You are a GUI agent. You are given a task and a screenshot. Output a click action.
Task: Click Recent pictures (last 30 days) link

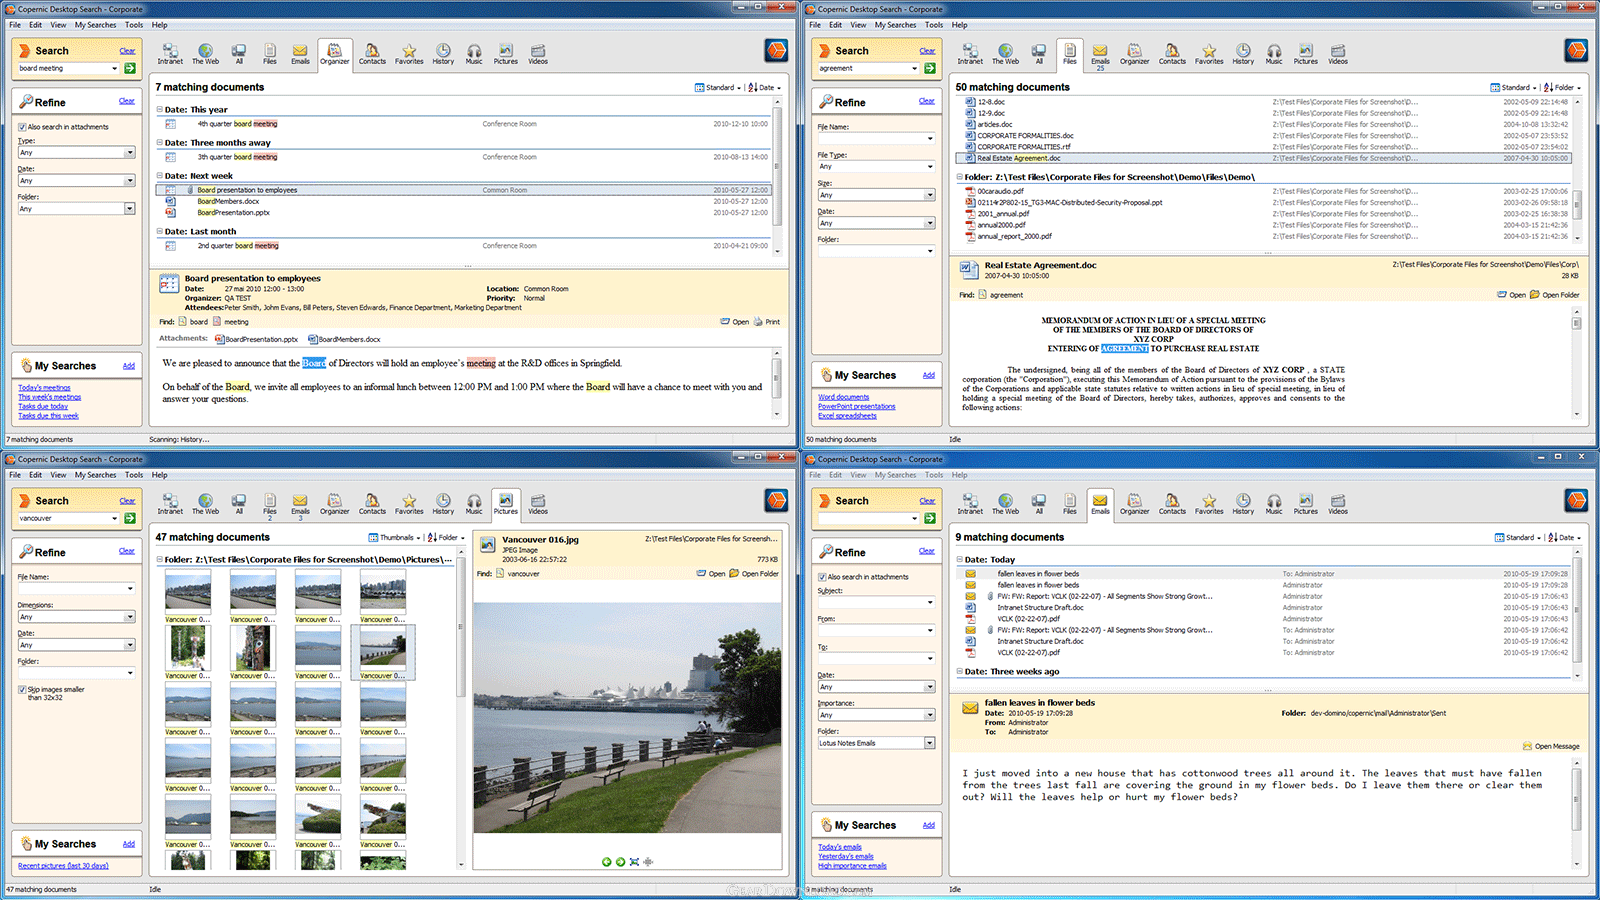point(63,866)
